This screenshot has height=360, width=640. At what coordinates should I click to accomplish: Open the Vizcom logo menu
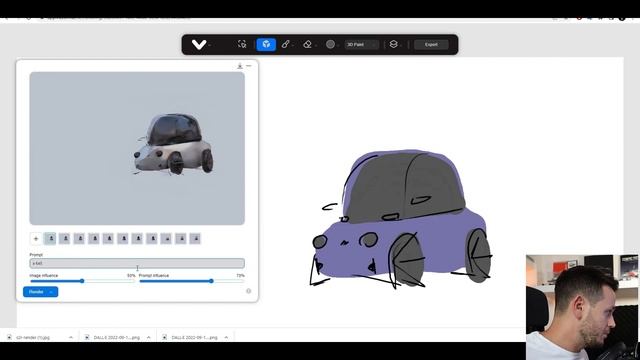point(199,44)
